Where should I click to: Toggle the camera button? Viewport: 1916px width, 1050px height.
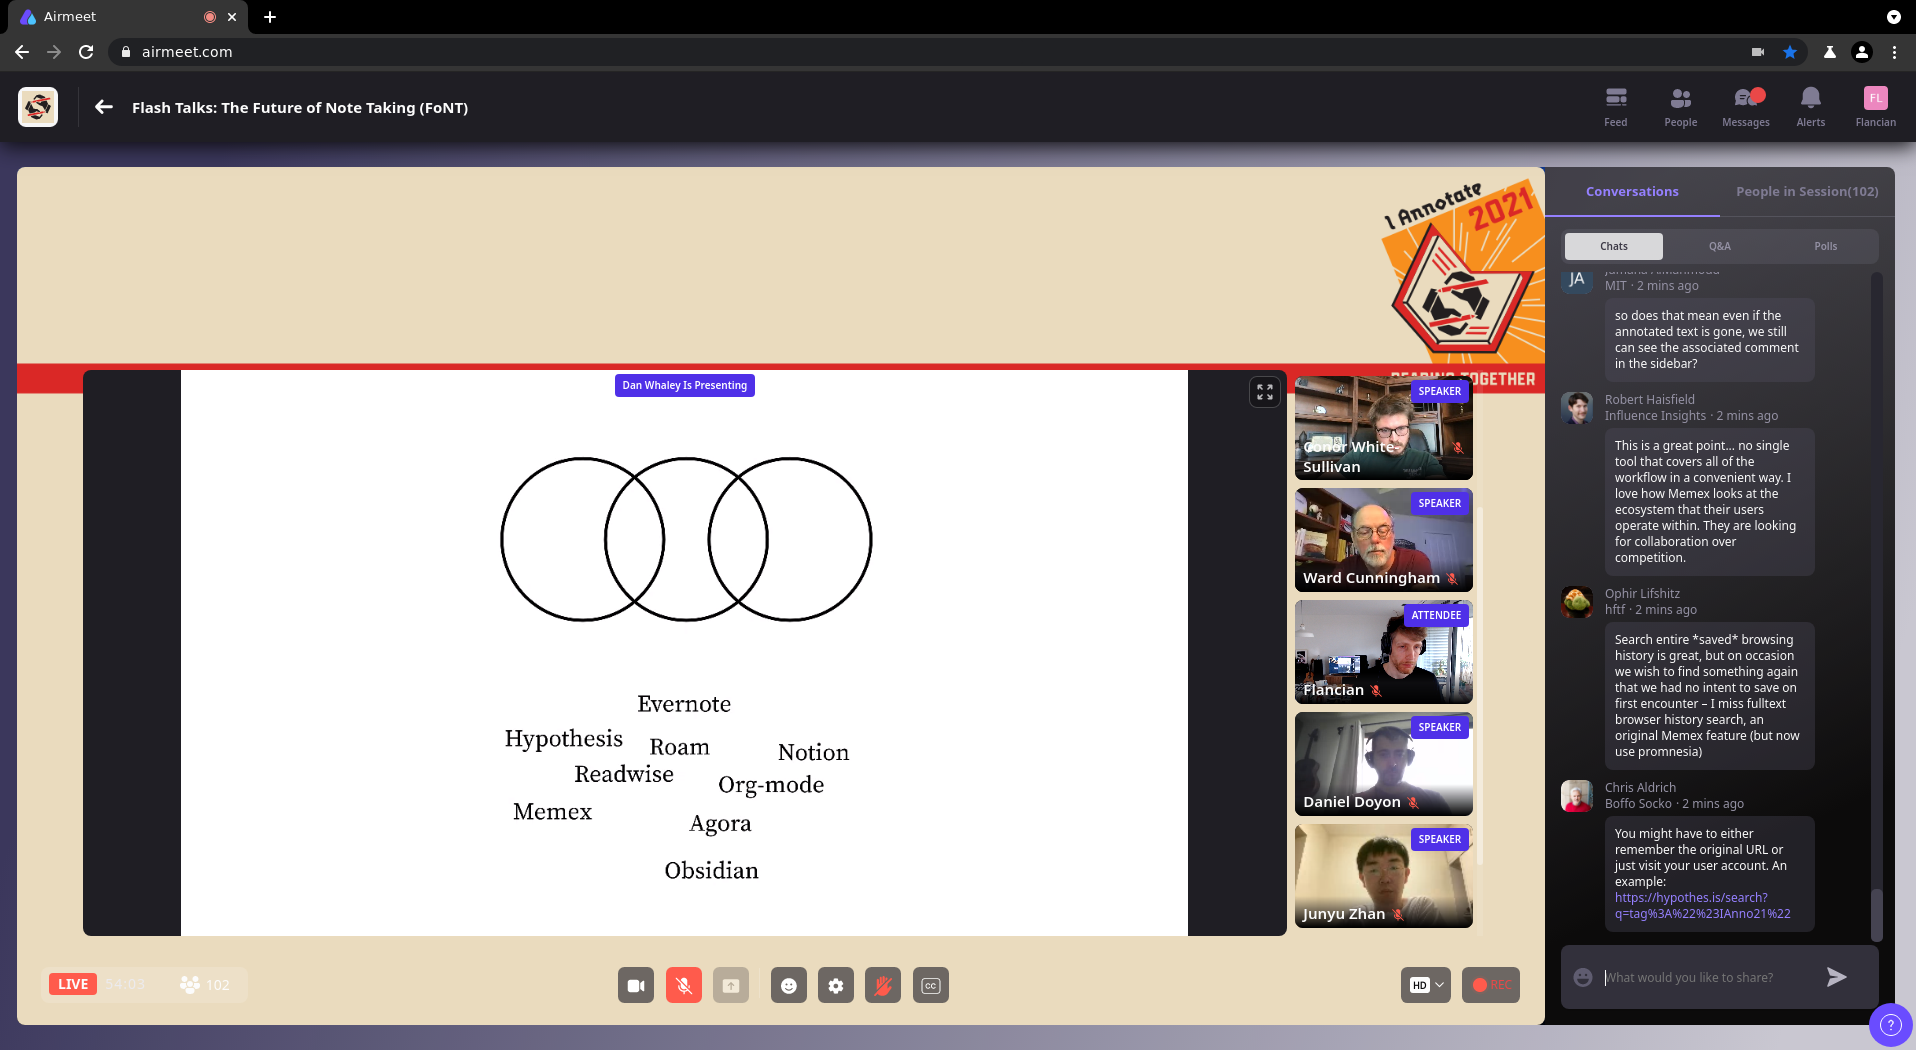636,986
